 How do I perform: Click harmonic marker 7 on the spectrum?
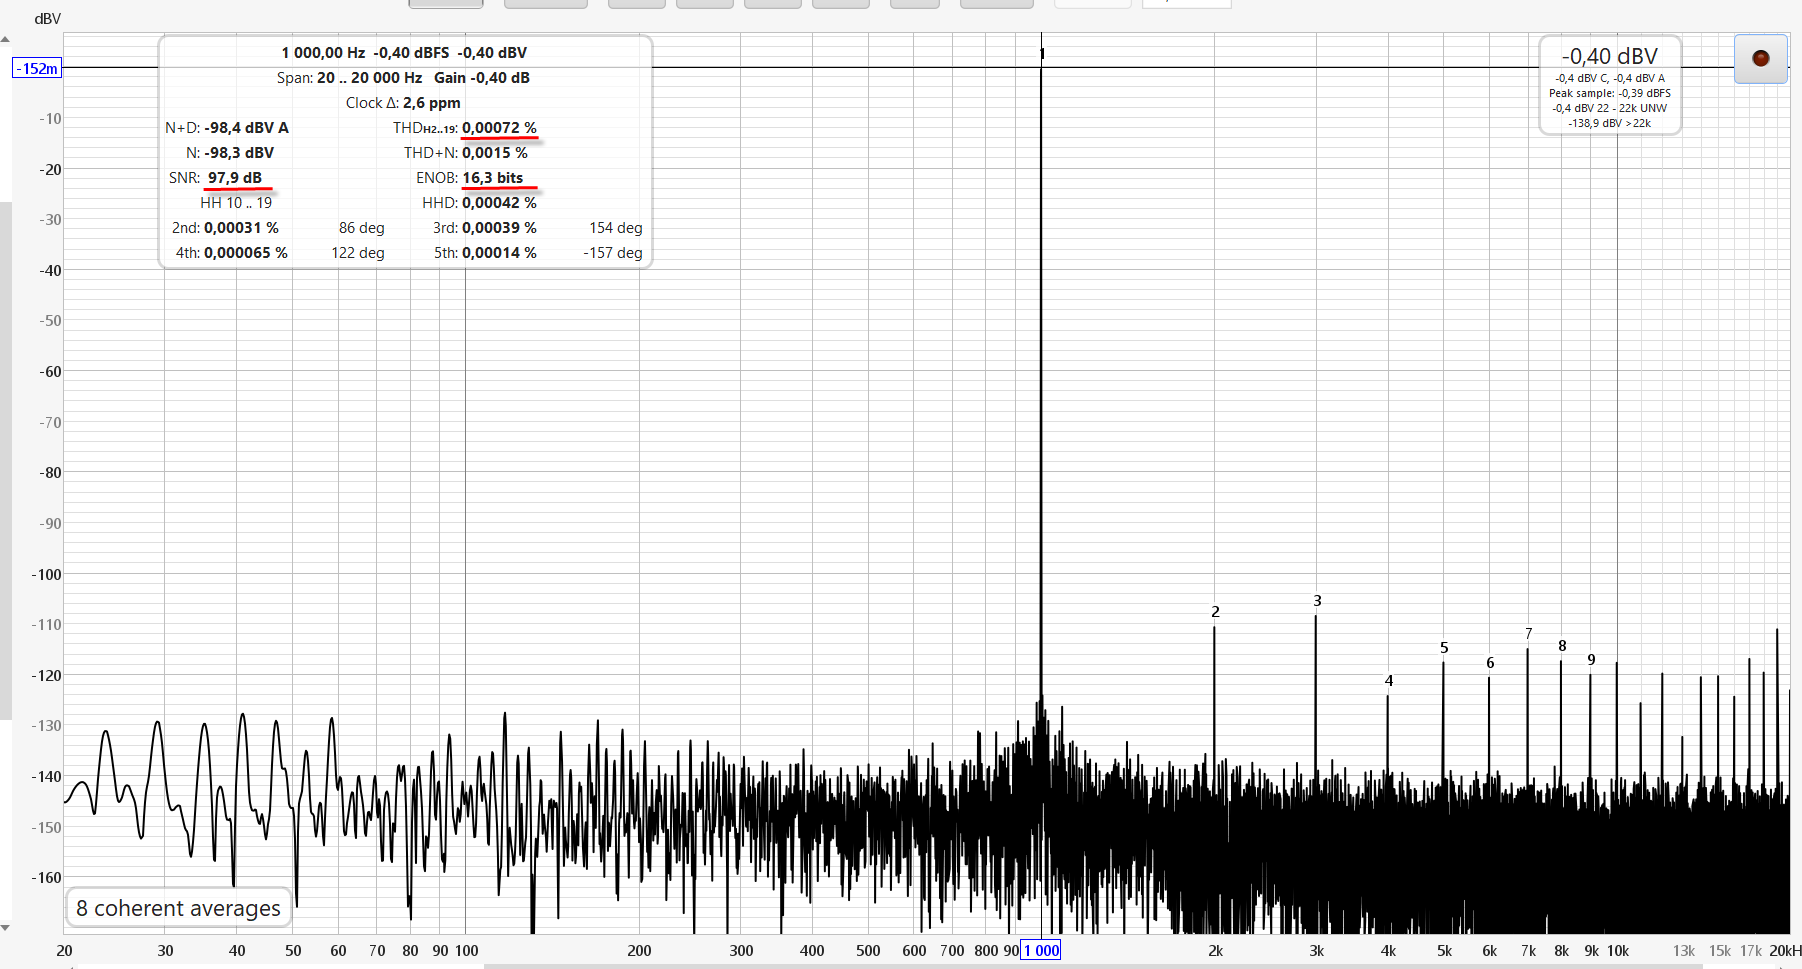click(1528, 634)
